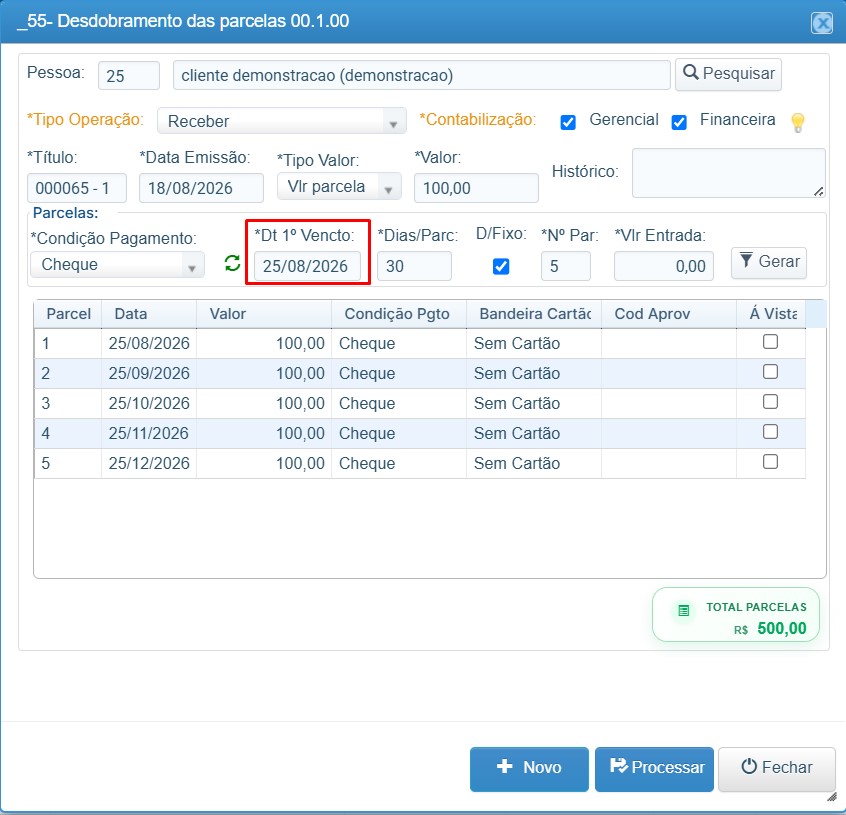Click the Título field
Viewport: 846px width, 815px height.
pyautogui.click(x=77, y=188)
